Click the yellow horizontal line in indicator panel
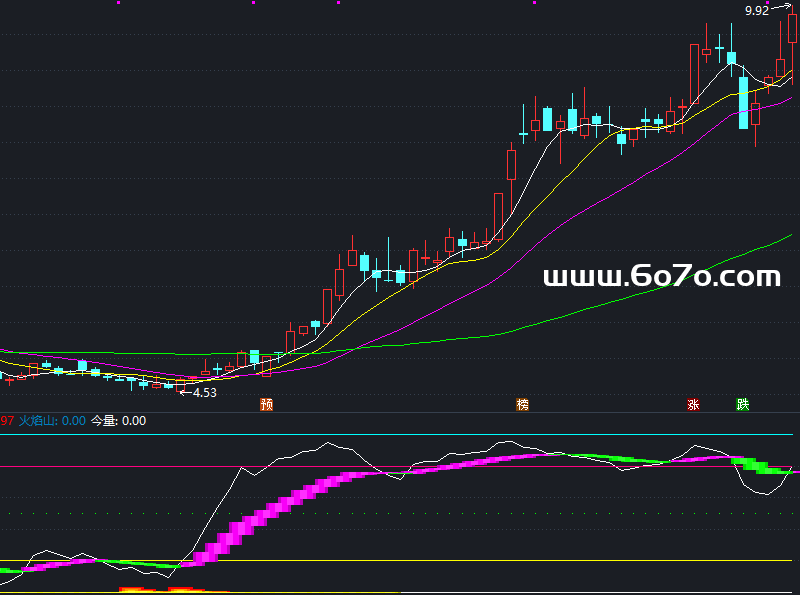800x595 pixels. point(400,561)
